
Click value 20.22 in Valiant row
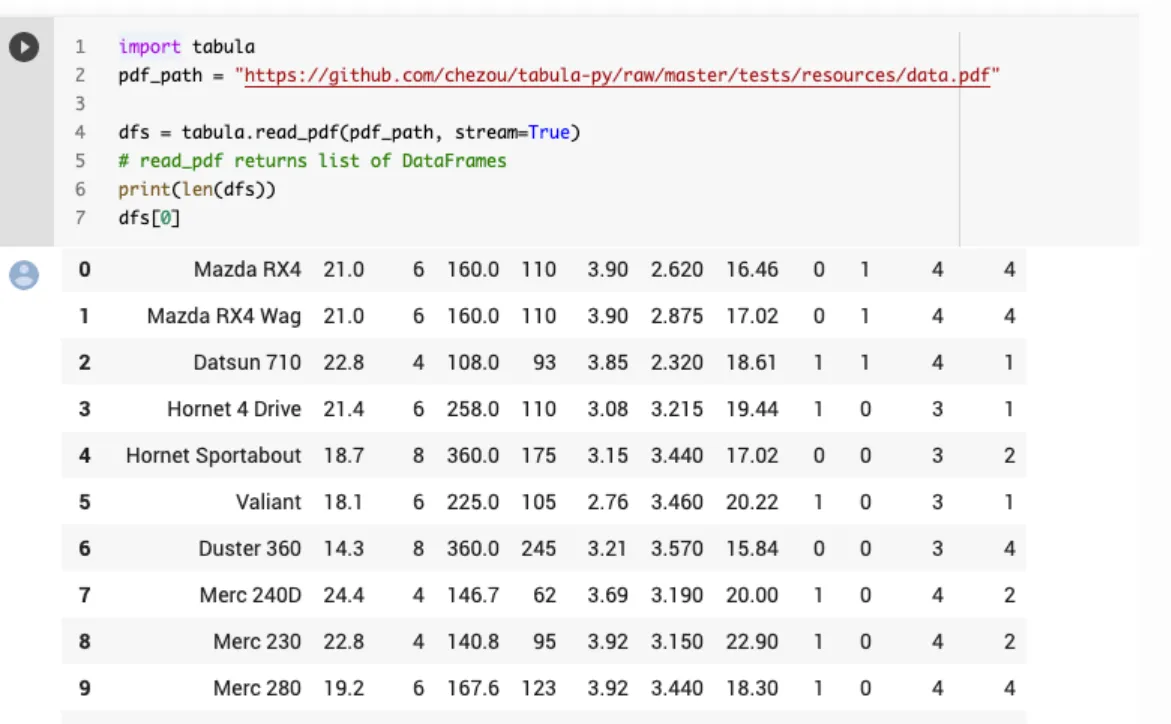click(752, 502)
